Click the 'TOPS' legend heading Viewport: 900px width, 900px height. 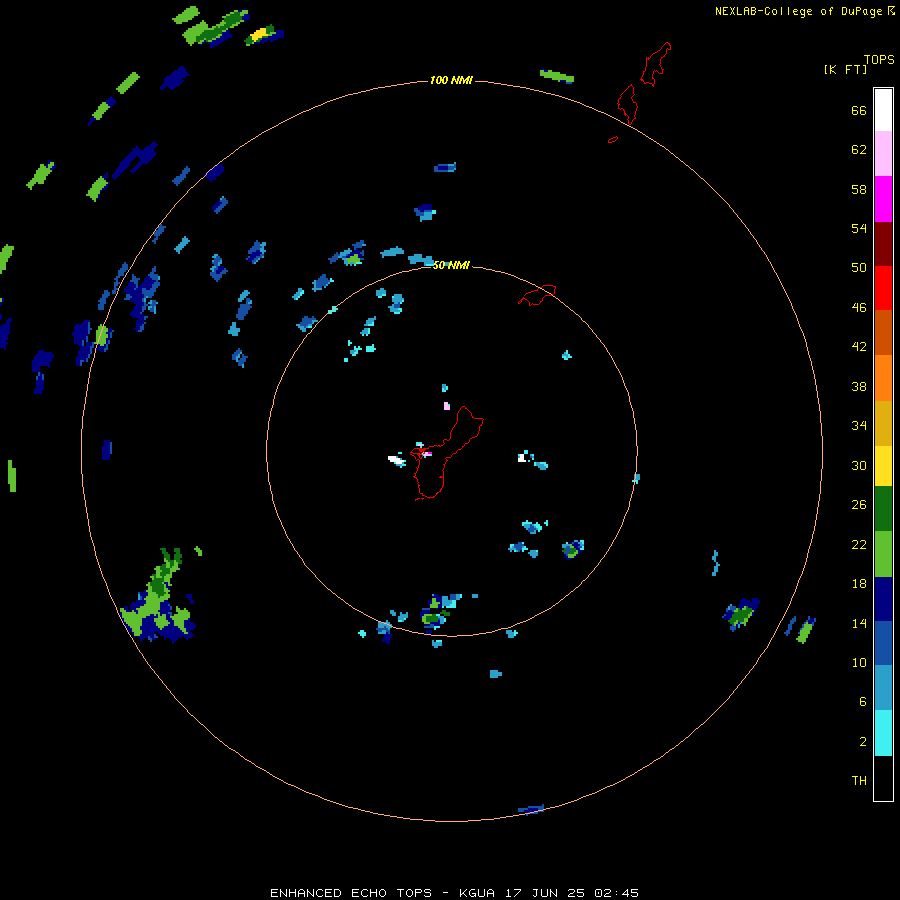(x=879, y=59)
